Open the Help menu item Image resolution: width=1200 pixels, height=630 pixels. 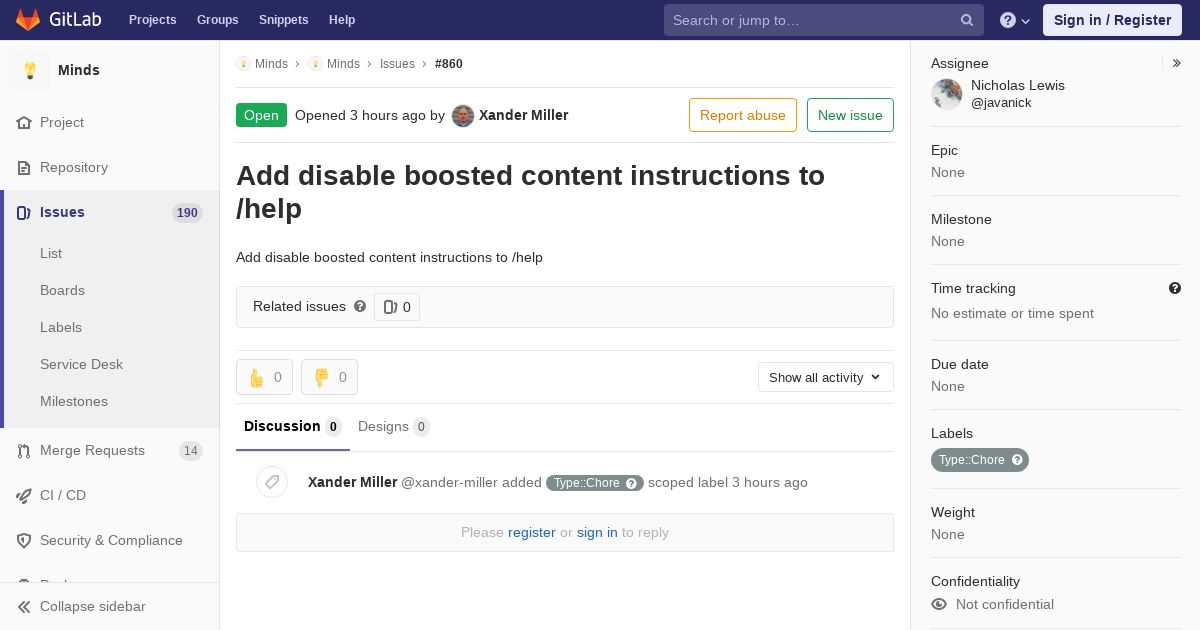coord(342,20)
